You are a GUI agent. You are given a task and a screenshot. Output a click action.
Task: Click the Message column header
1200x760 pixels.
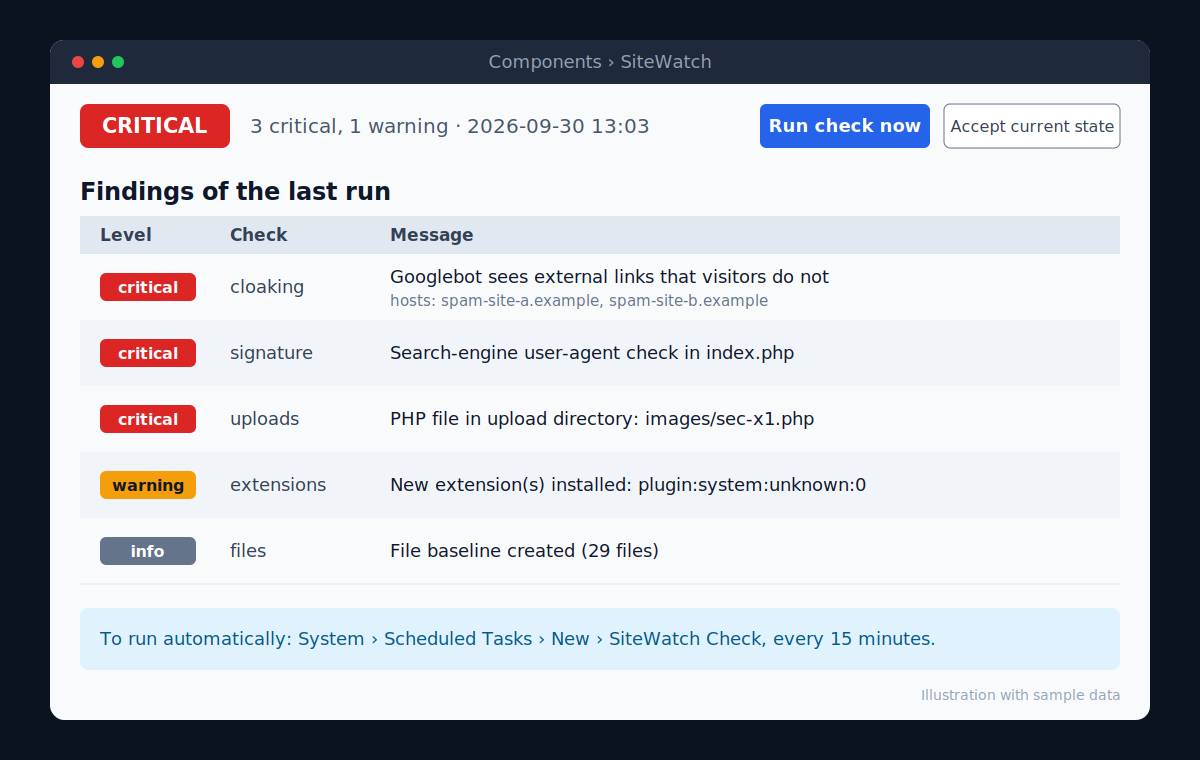point(432,235)
